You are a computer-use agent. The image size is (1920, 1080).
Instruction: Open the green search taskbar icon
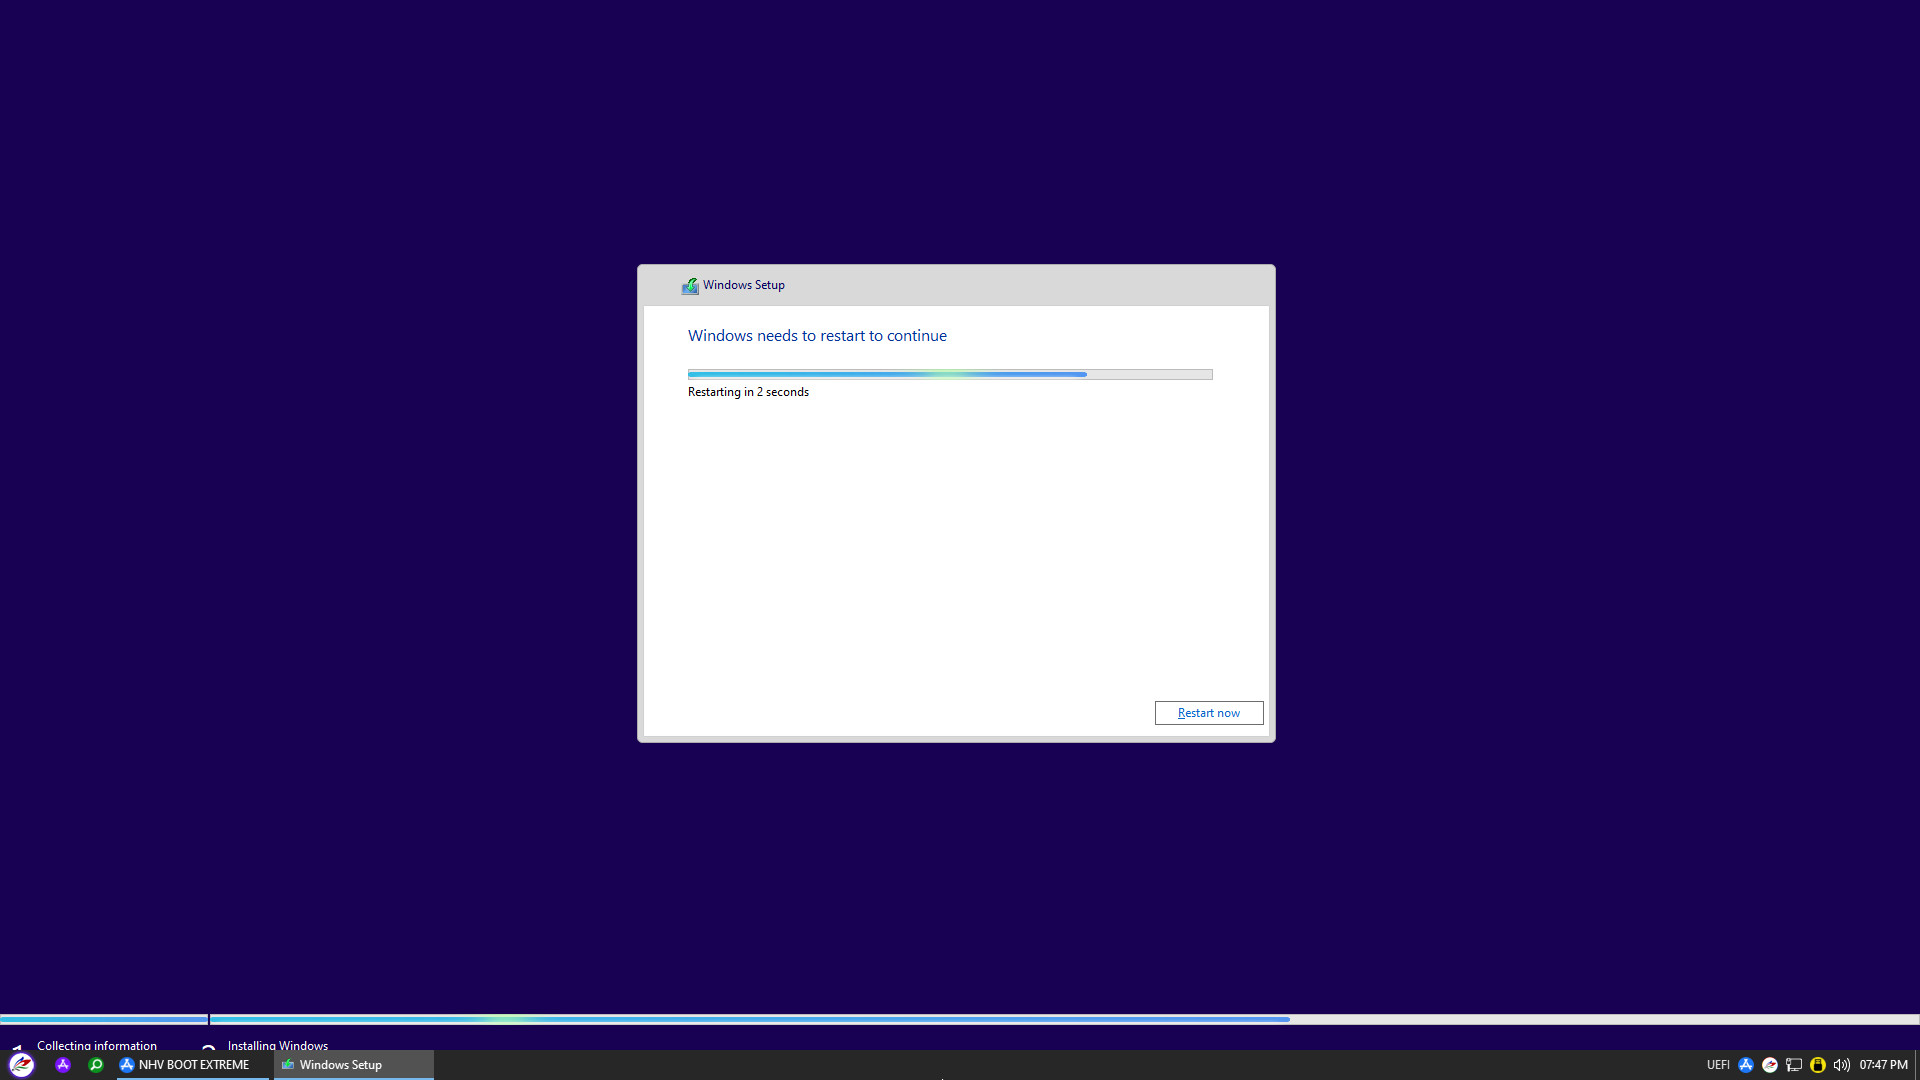tap(96, 1065)
